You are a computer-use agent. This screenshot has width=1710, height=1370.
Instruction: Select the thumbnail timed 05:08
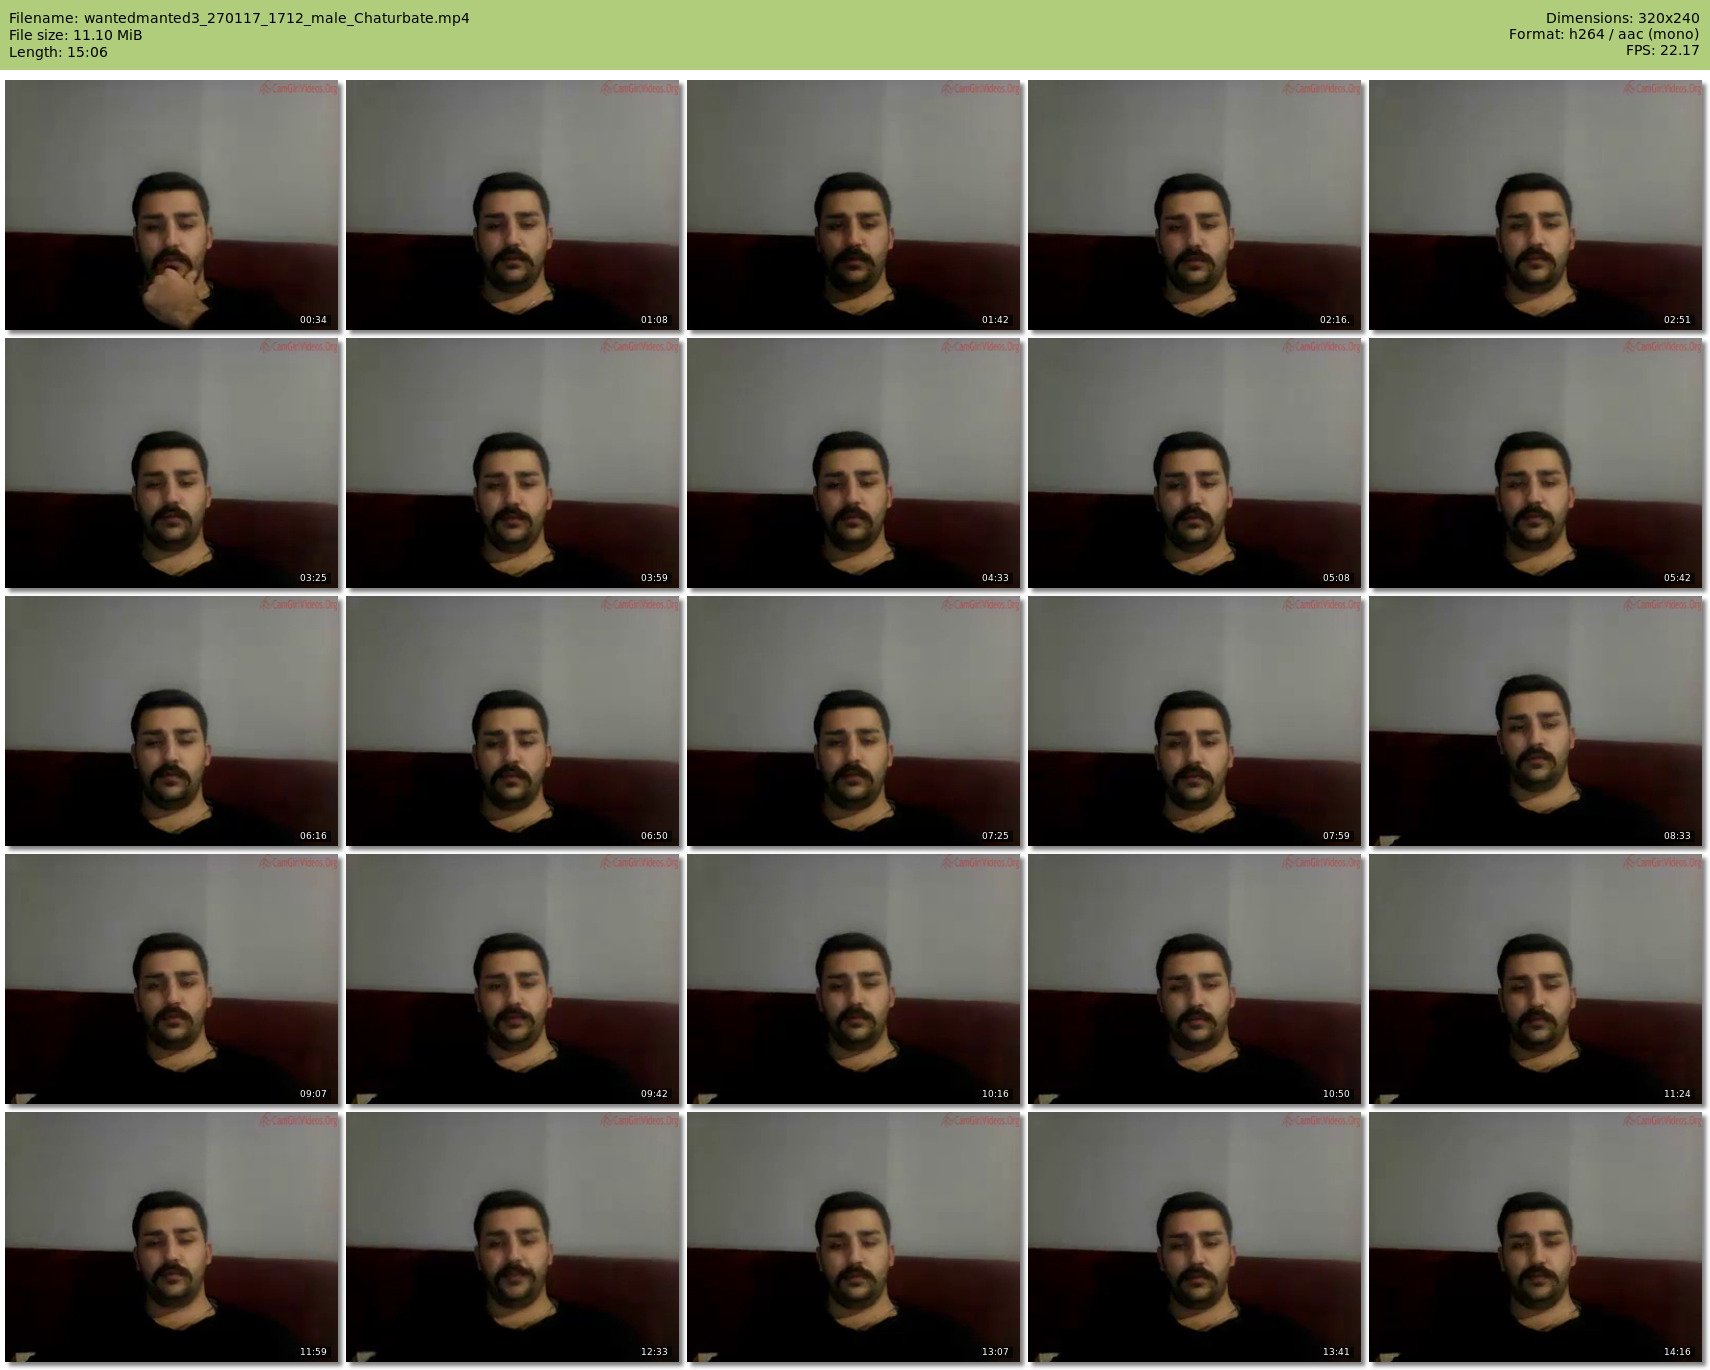[1195, 463]
